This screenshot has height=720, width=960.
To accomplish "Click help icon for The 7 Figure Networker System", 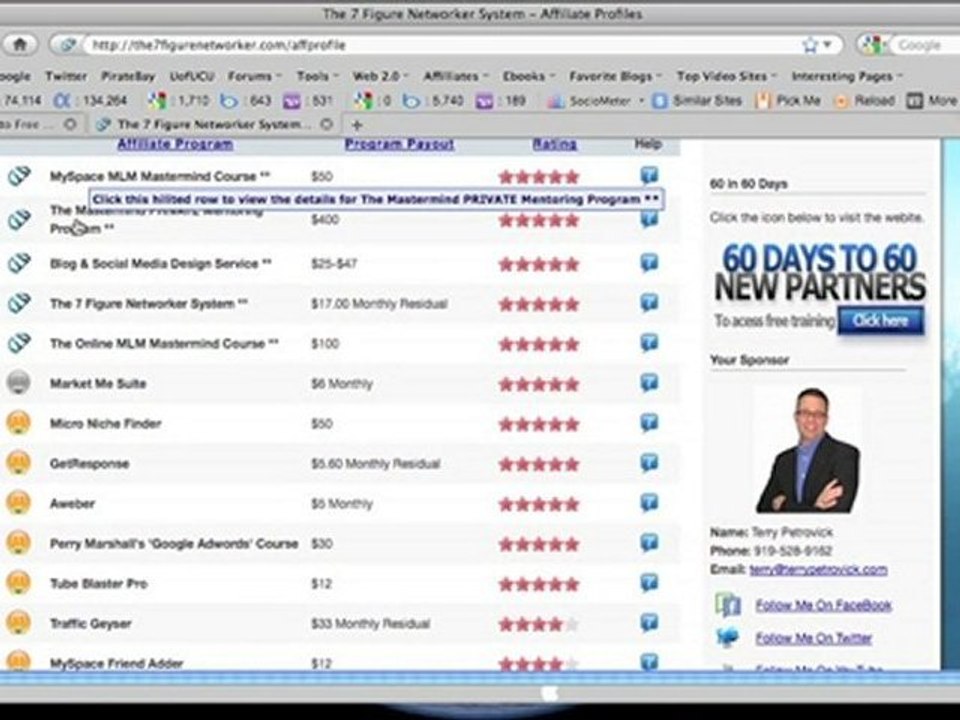I will click(649, 302).
